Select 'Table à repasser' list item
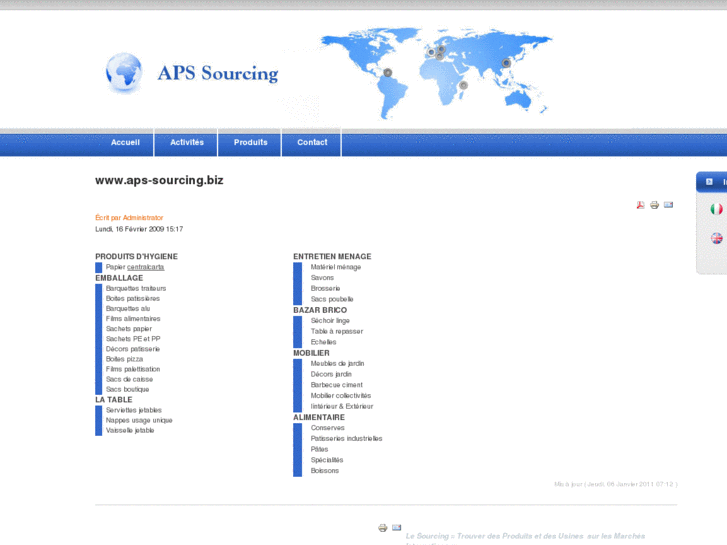 (x=337, y=331)
